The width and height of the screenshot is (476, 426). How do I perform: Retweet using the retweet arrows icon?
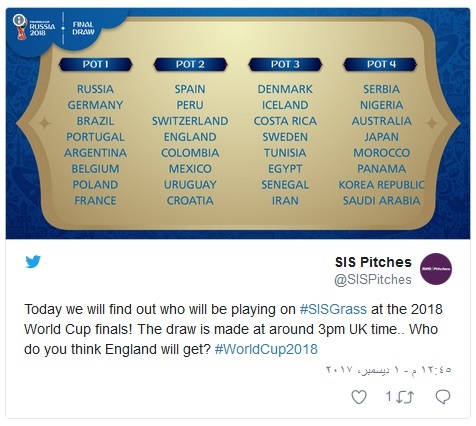click(406, 397)
